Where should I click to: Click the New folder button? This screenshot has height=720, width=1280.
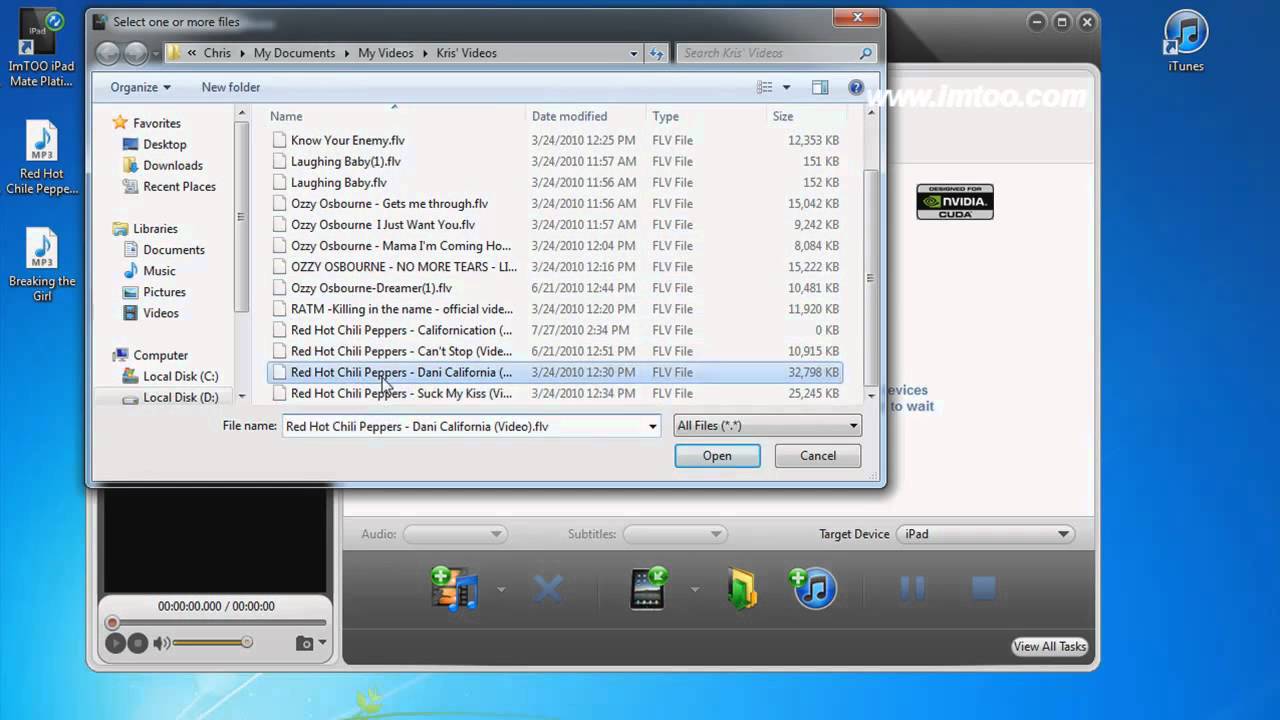point(231,87)
